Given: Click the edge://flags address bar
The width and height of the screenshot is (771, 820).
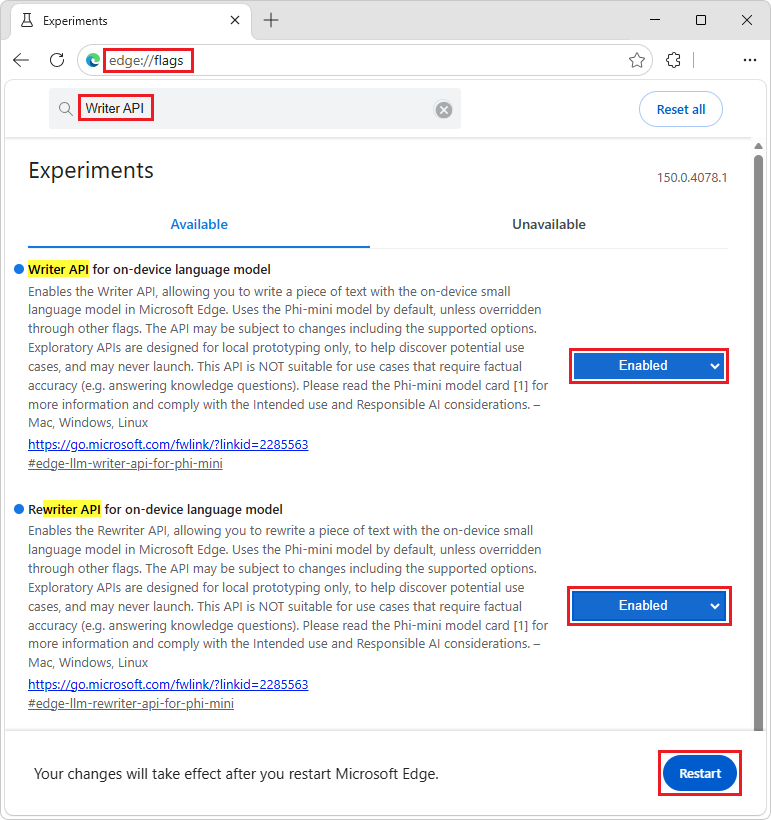Looking at the screenshot, I should pyautogui.click(x=365, y=61).
